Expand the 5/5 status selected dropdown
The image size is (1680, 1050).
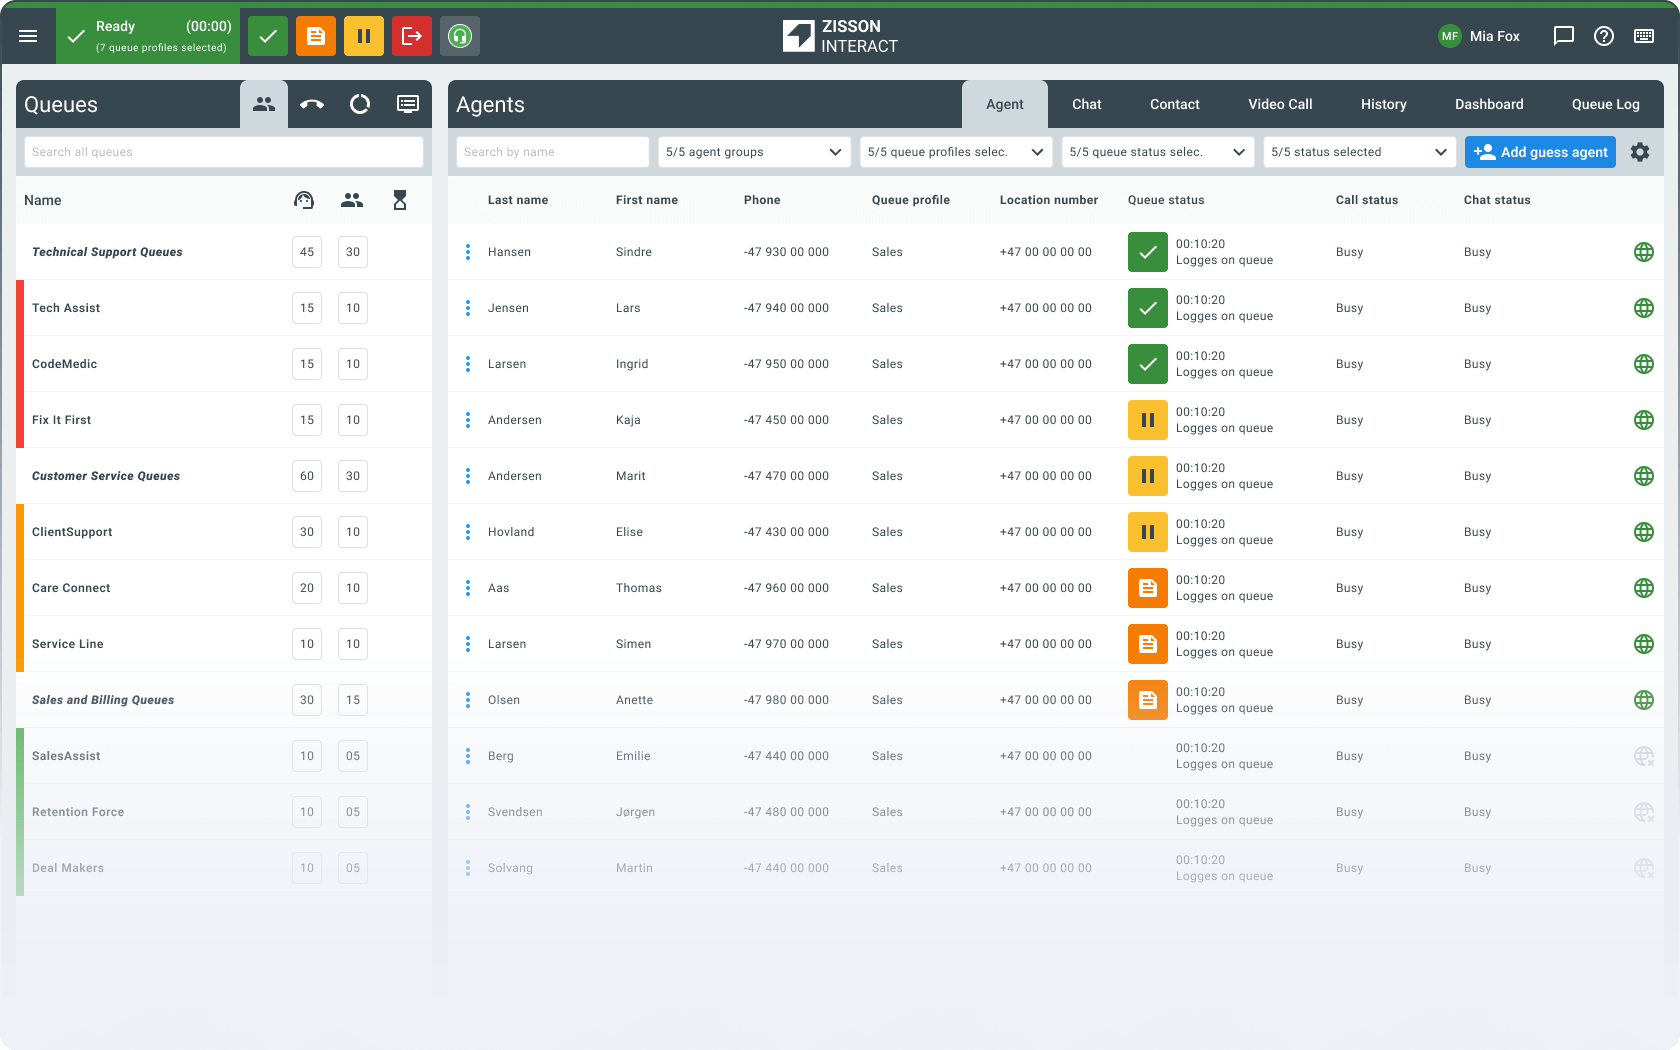[x=1360, y=152]
